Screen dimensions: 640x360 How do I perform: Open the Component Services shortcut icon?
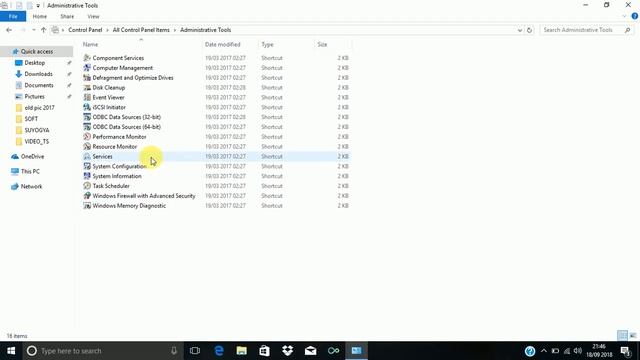pyautogui.click(x=87, y=58)
